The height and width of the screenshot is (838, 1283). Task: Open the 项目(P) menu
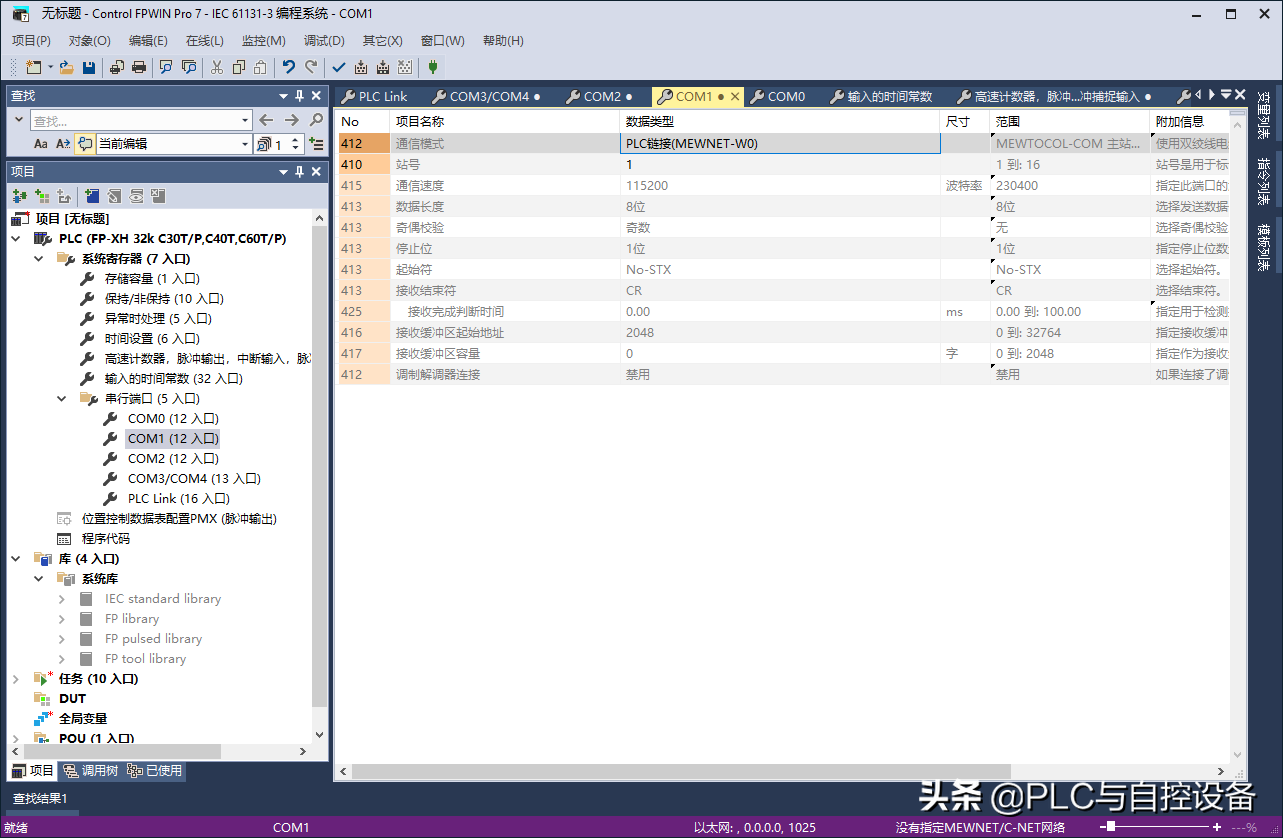[x=31, y=41]
